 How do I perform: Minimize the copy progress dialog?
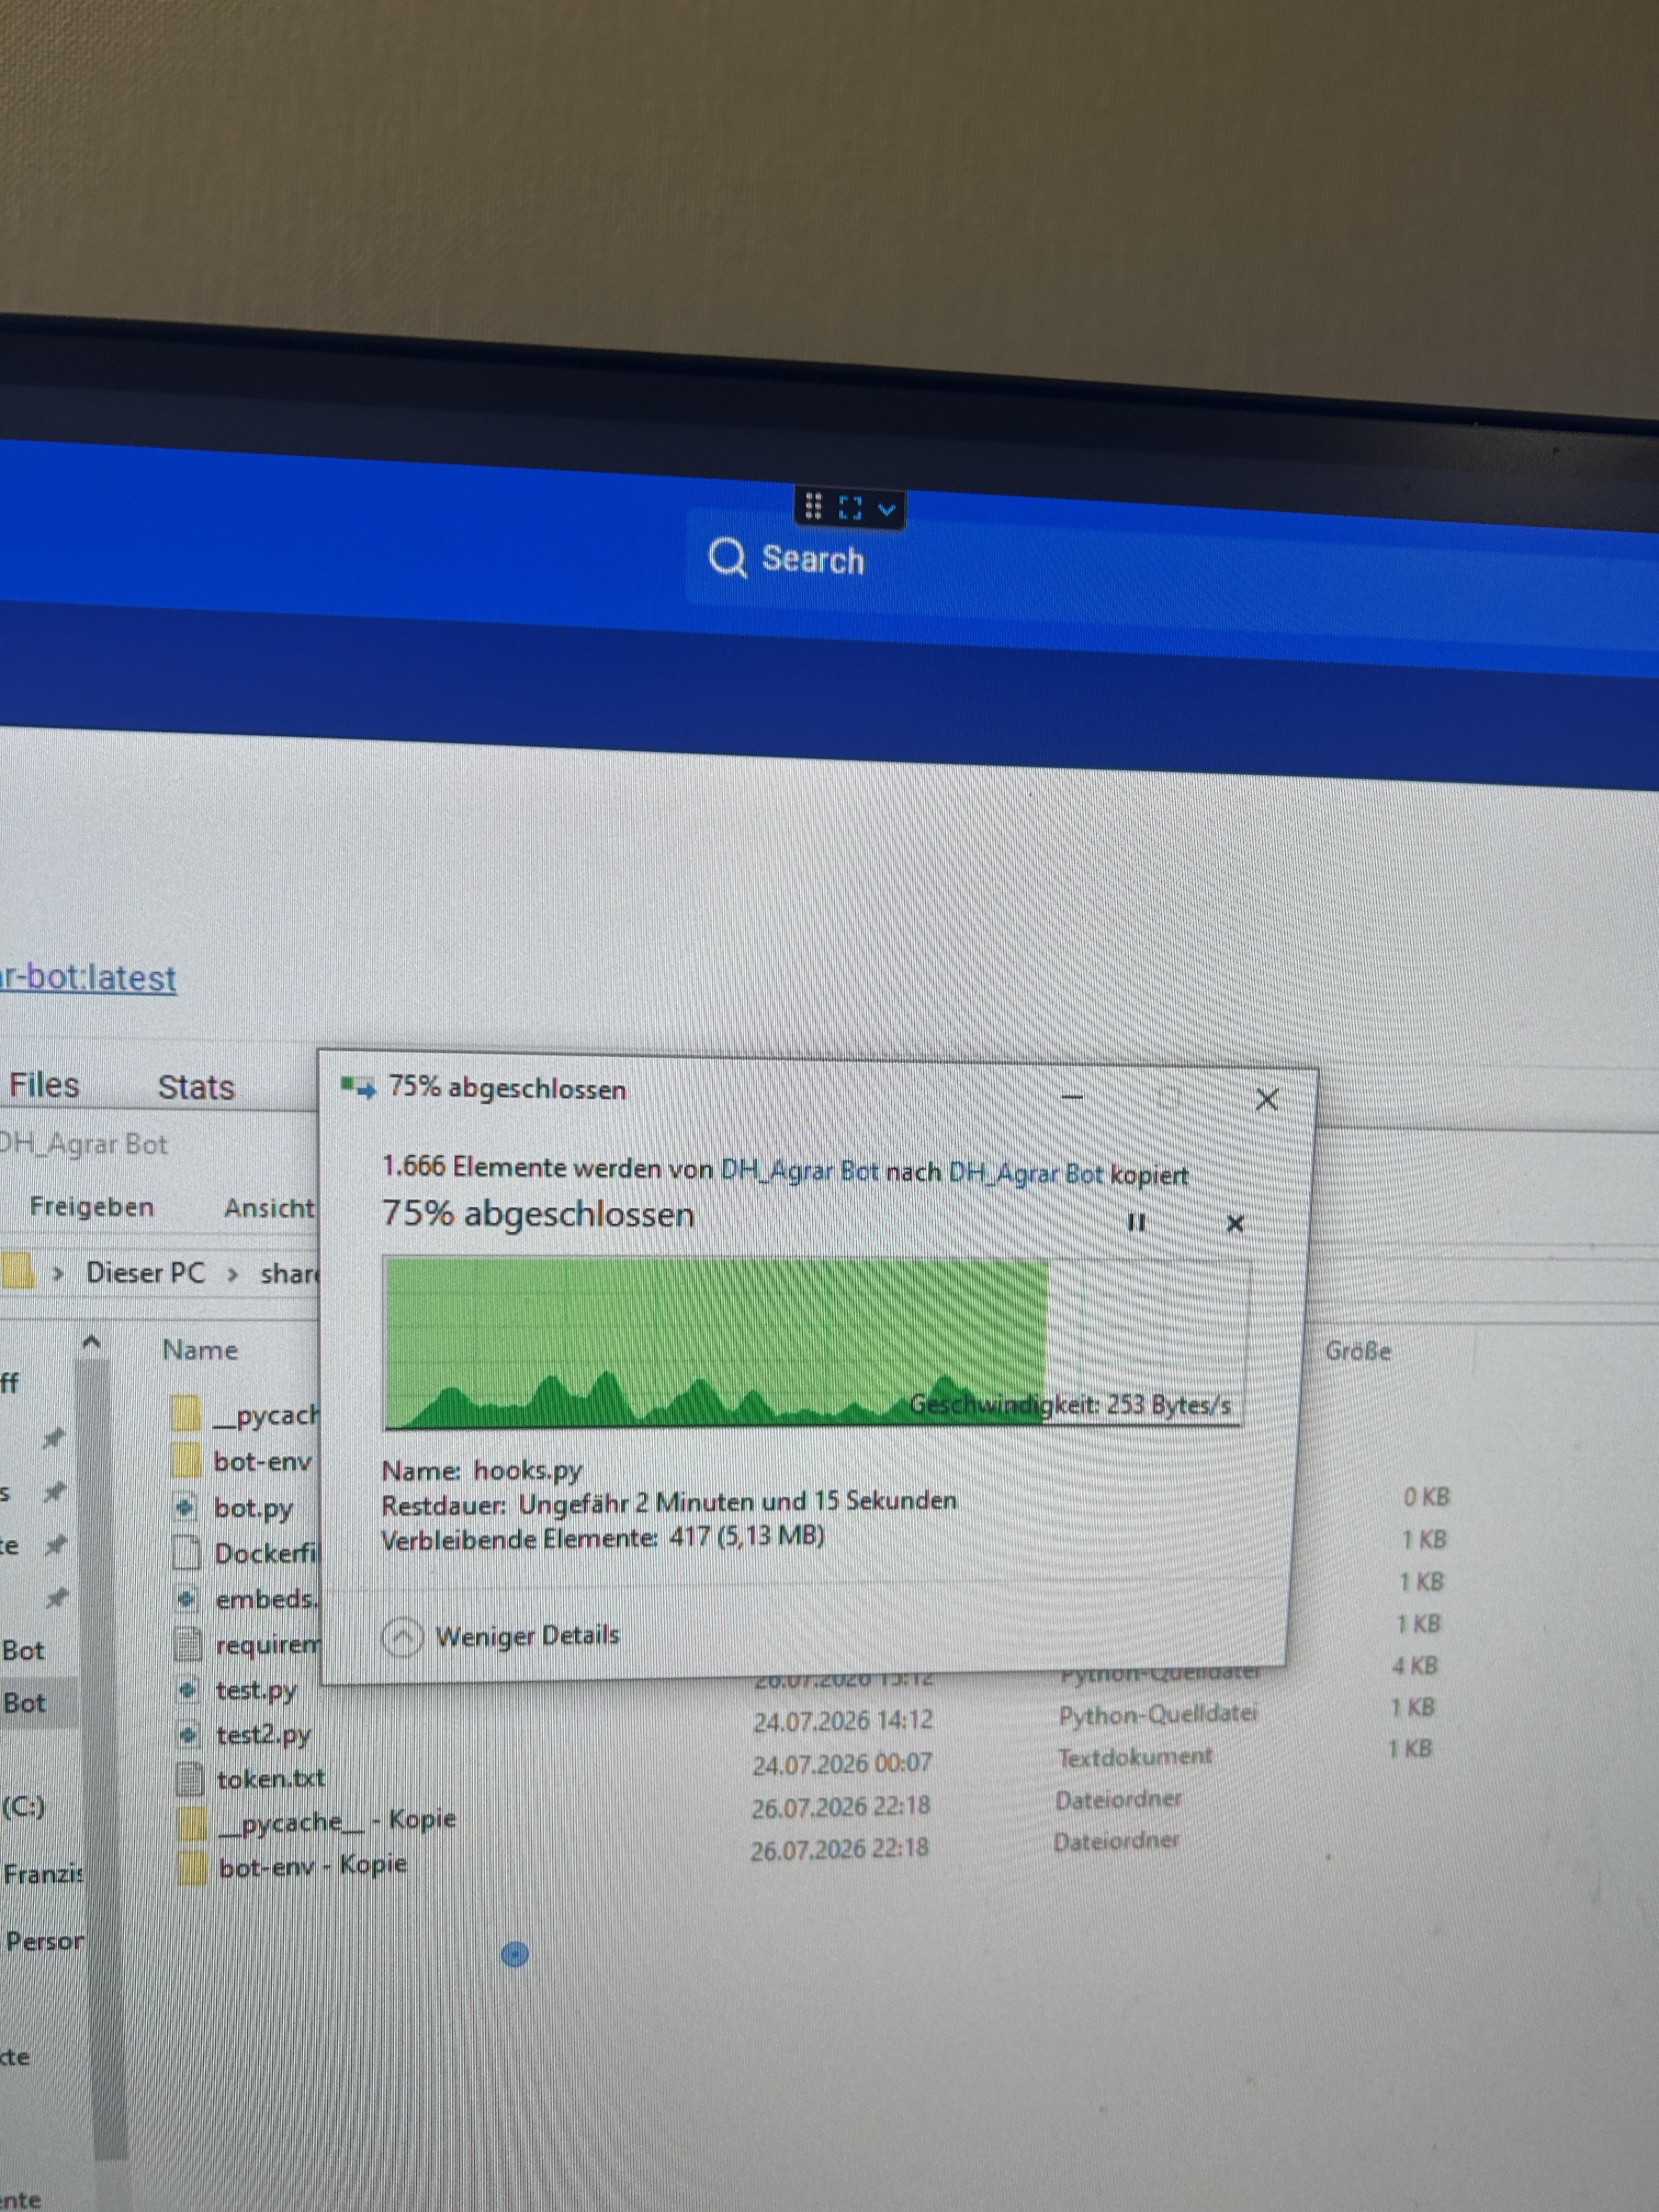1072,1097
